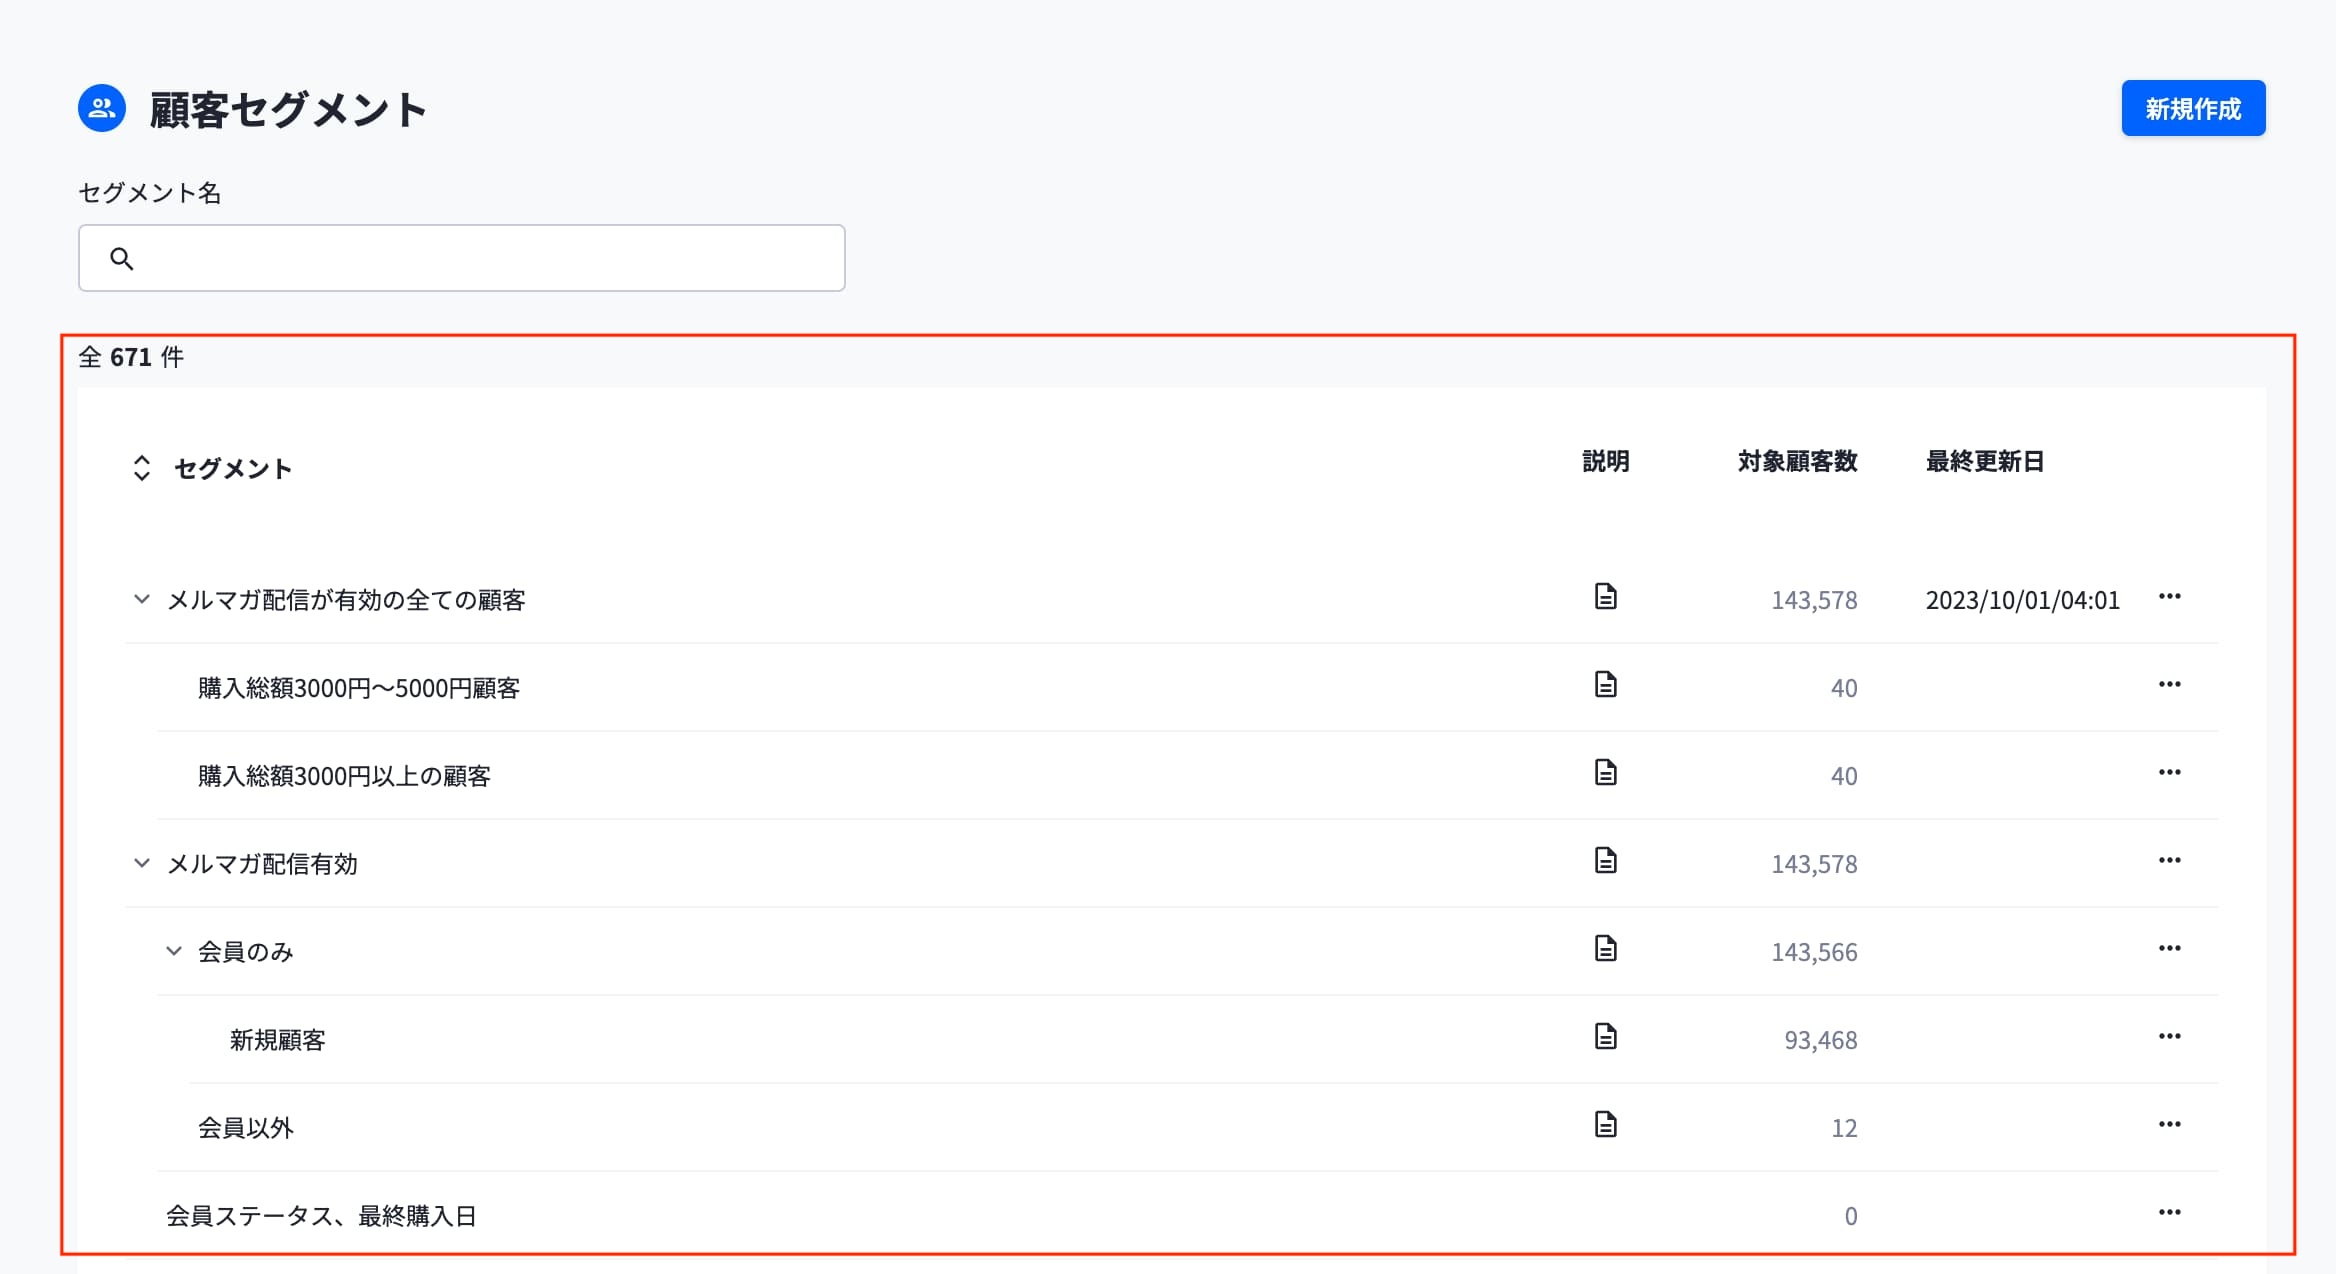Click the 最終更新日 column header
Screen dimensions: 2336x1274
click(1984, 461)
